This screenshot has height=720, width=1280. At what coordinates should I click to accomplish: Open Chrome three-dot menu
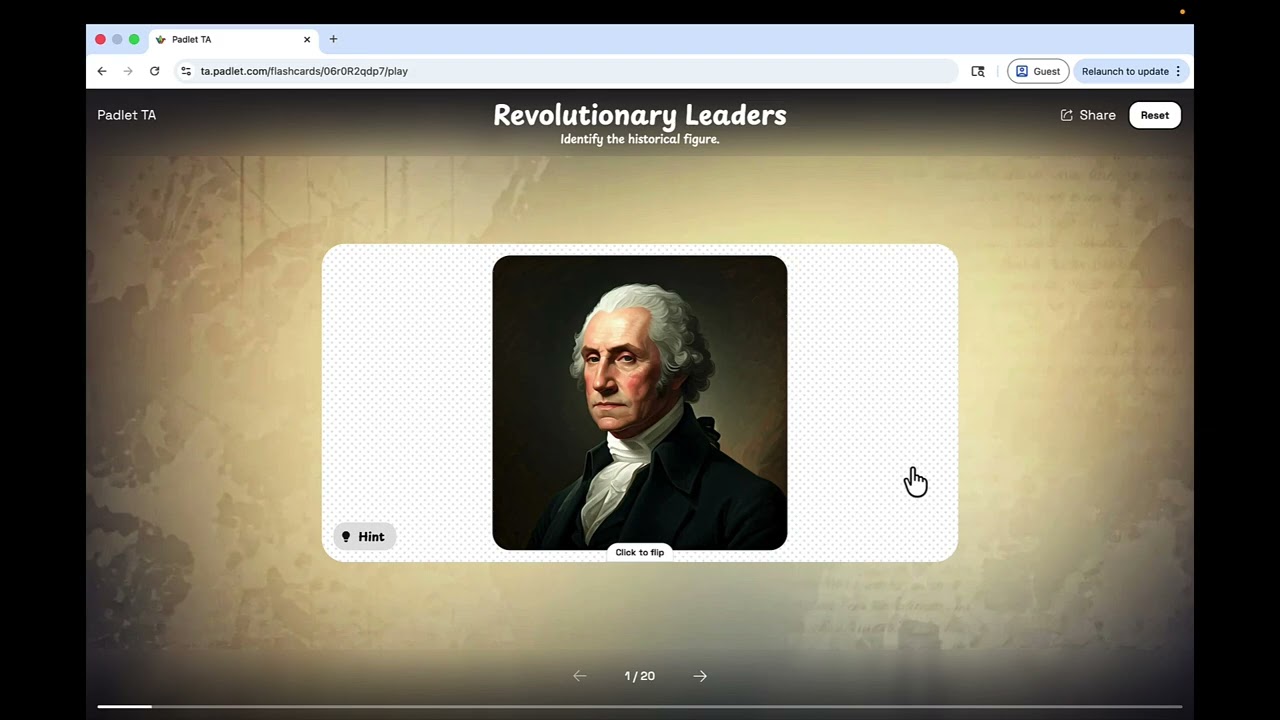pyautogui.click(x=1178, y=71)
